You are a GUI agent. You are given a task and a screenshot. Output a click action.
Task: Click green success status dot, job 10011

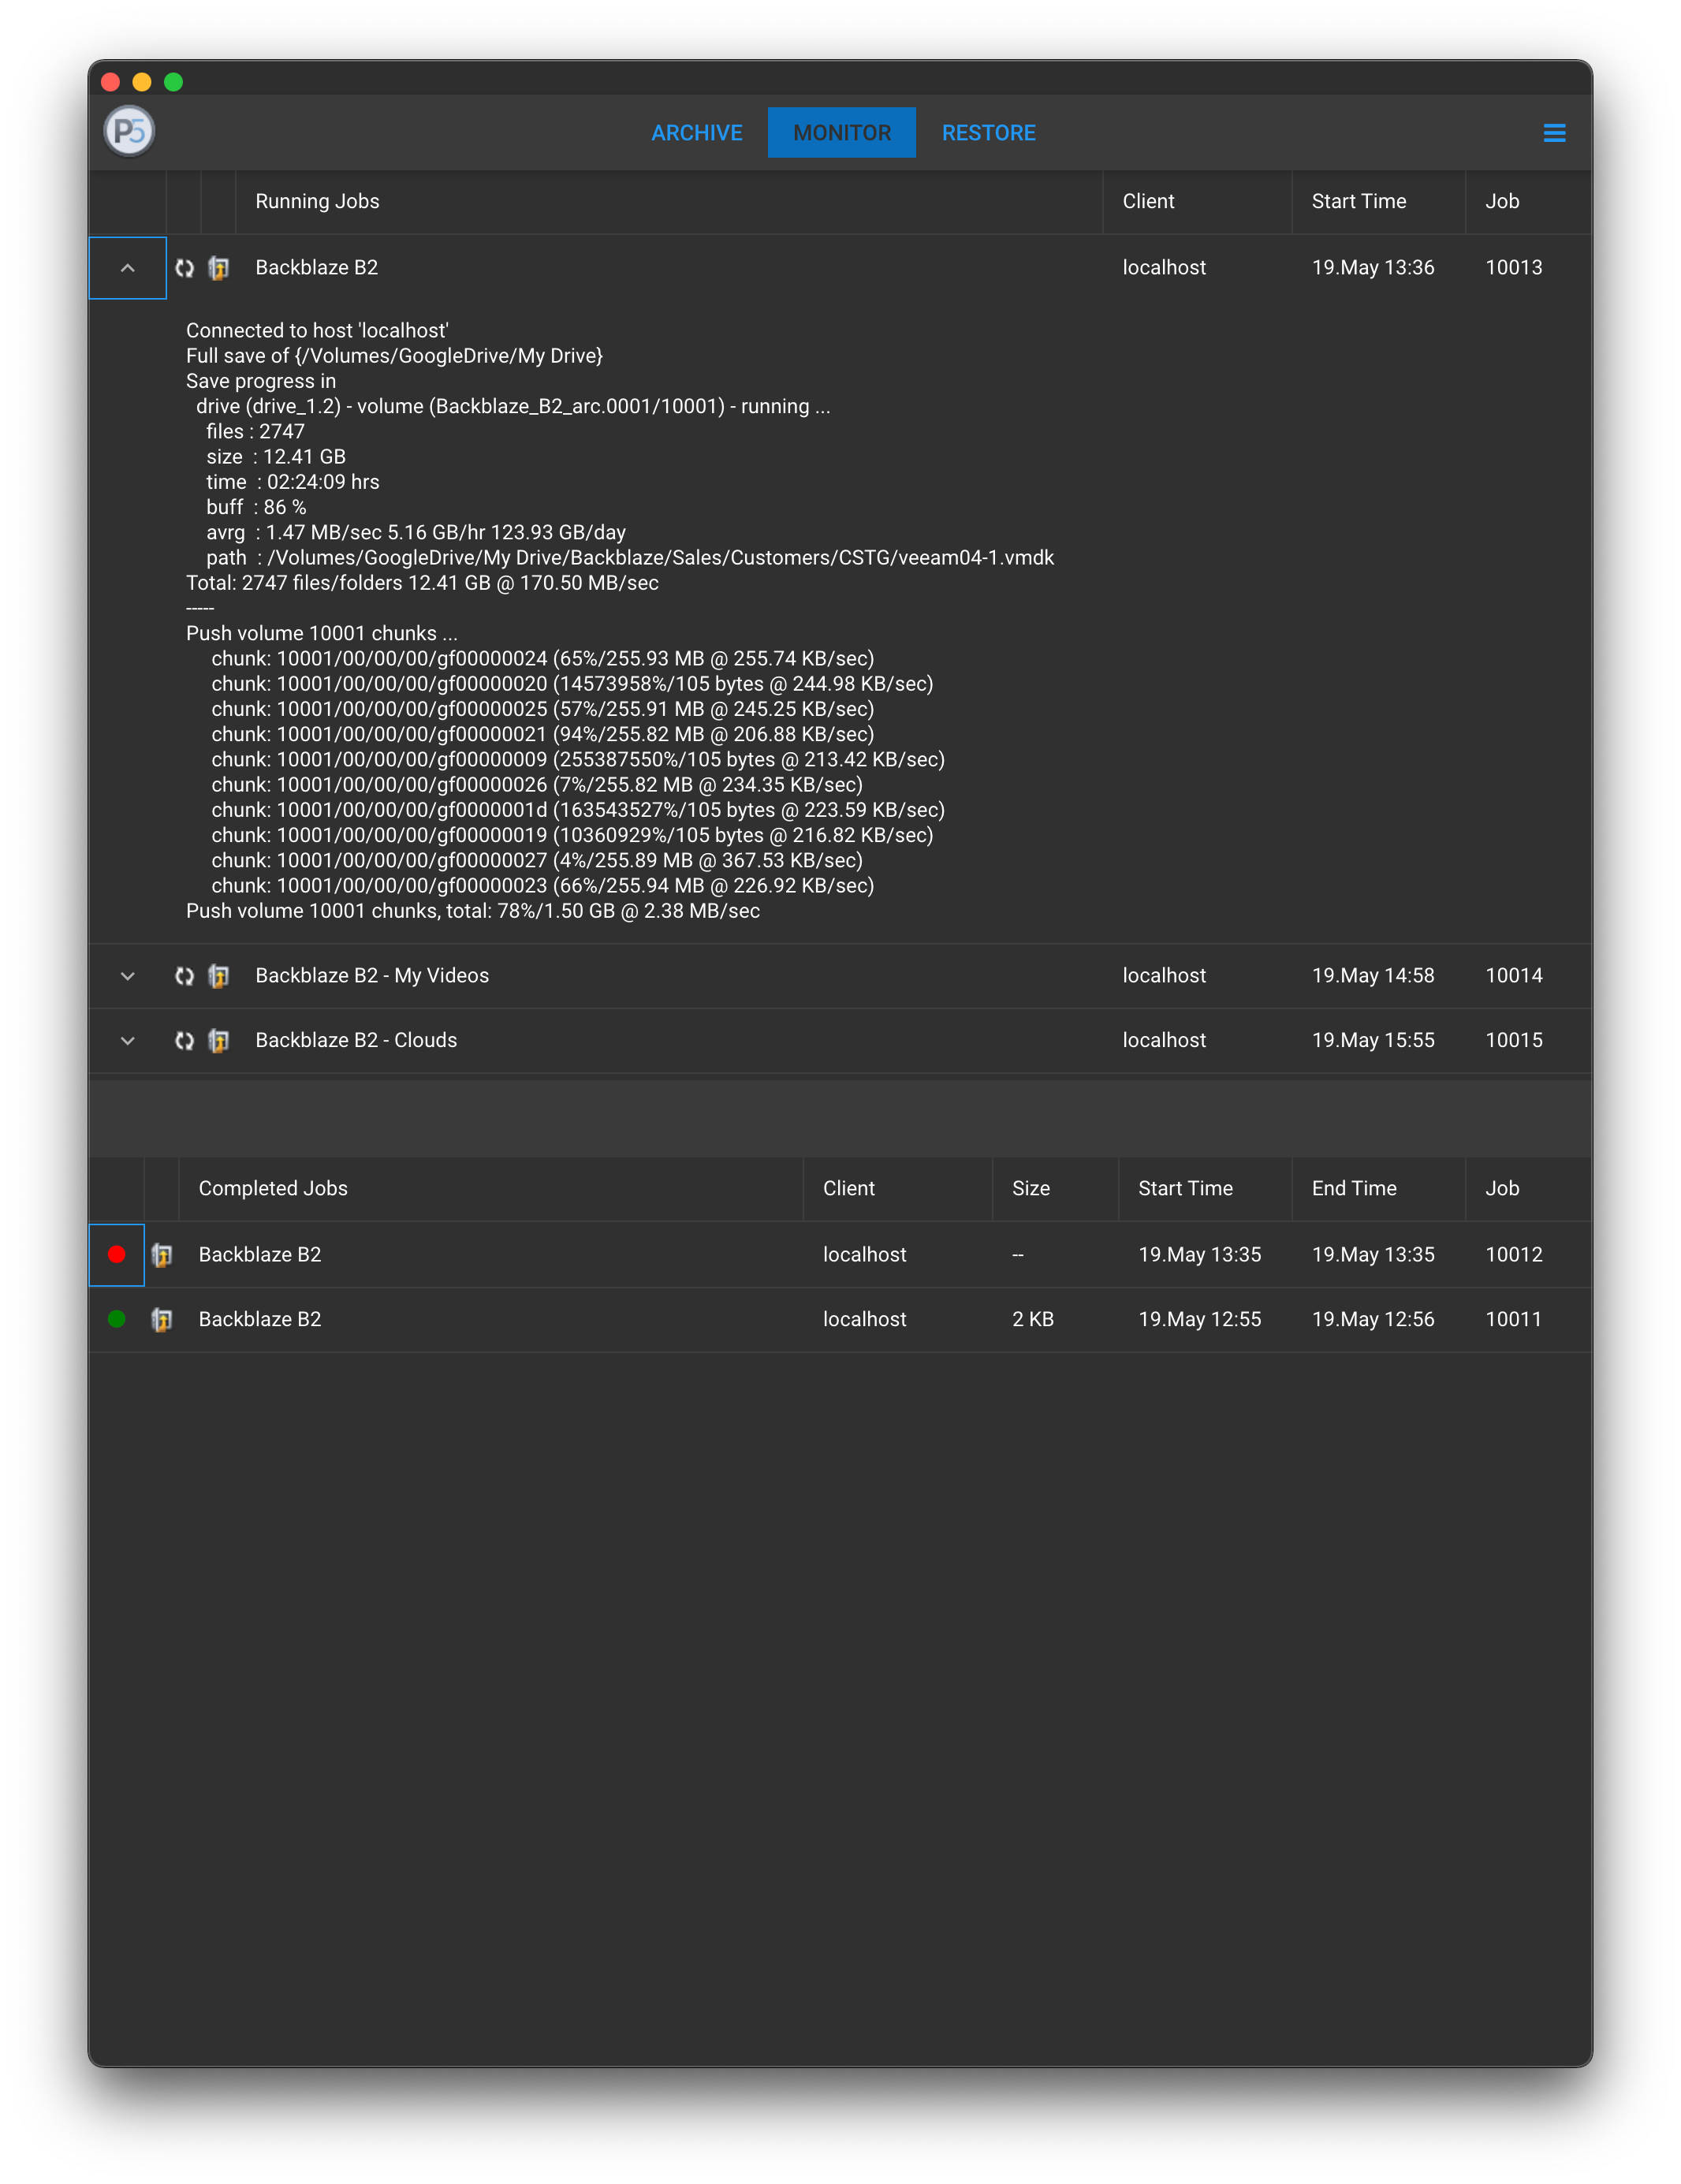116,1319
